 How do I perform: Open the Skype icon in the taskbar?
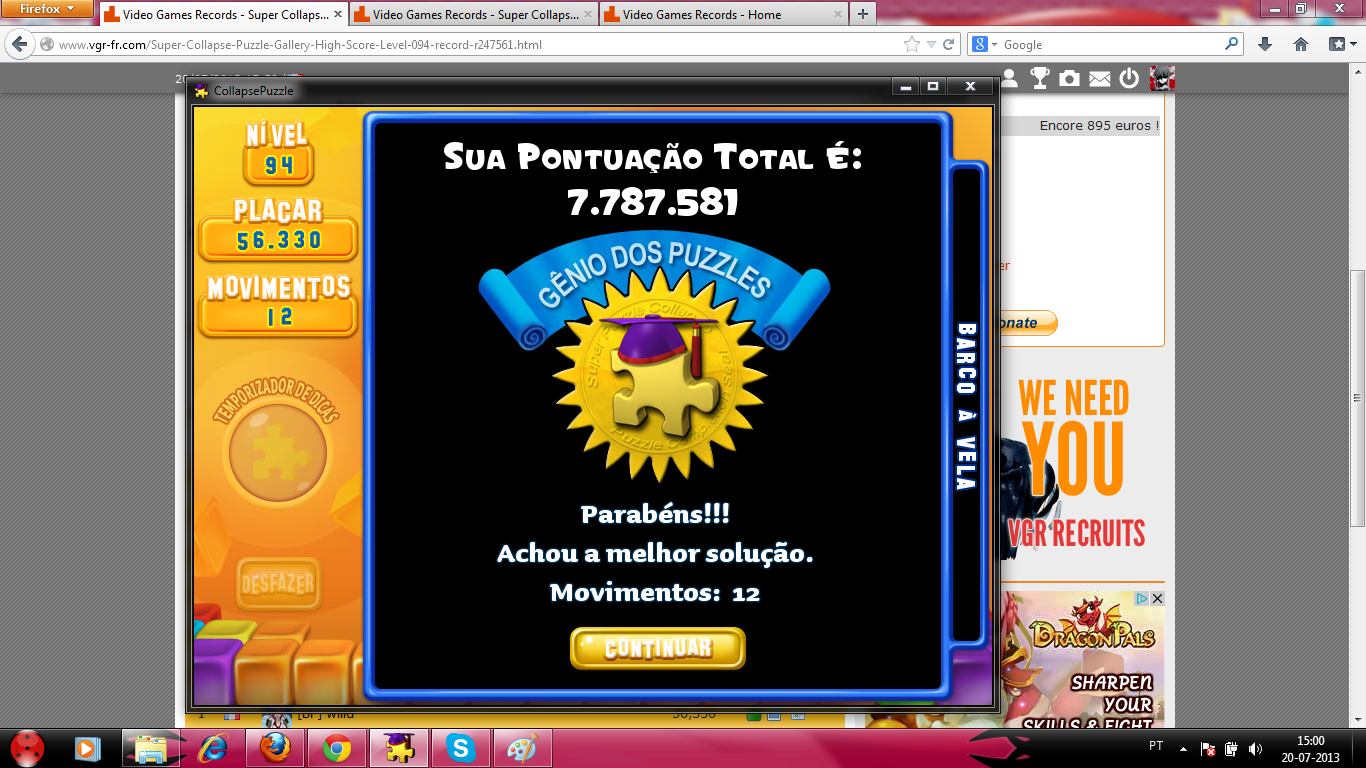460,748
